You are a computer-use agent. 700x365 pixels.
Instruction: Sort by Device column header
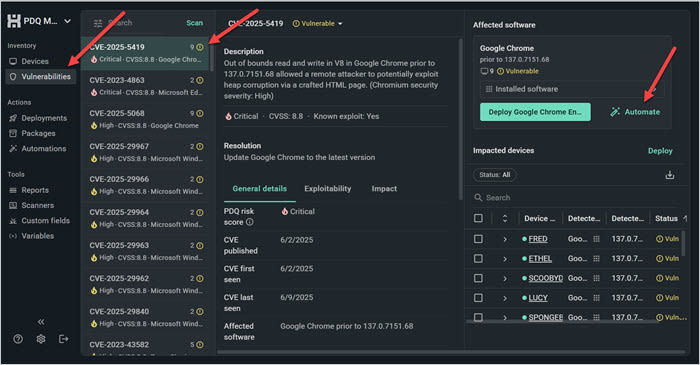point(540,218)
